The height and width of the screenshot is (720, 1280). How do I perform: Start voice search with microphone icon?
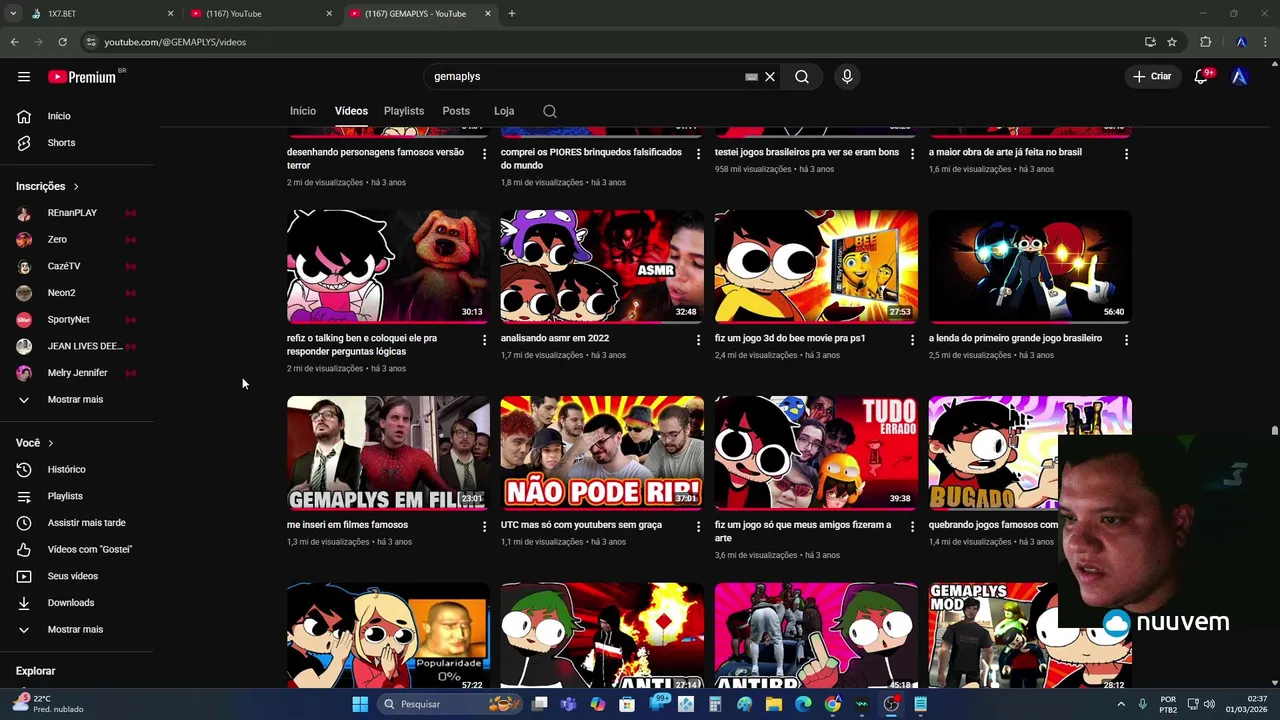[x=847, y=76]
